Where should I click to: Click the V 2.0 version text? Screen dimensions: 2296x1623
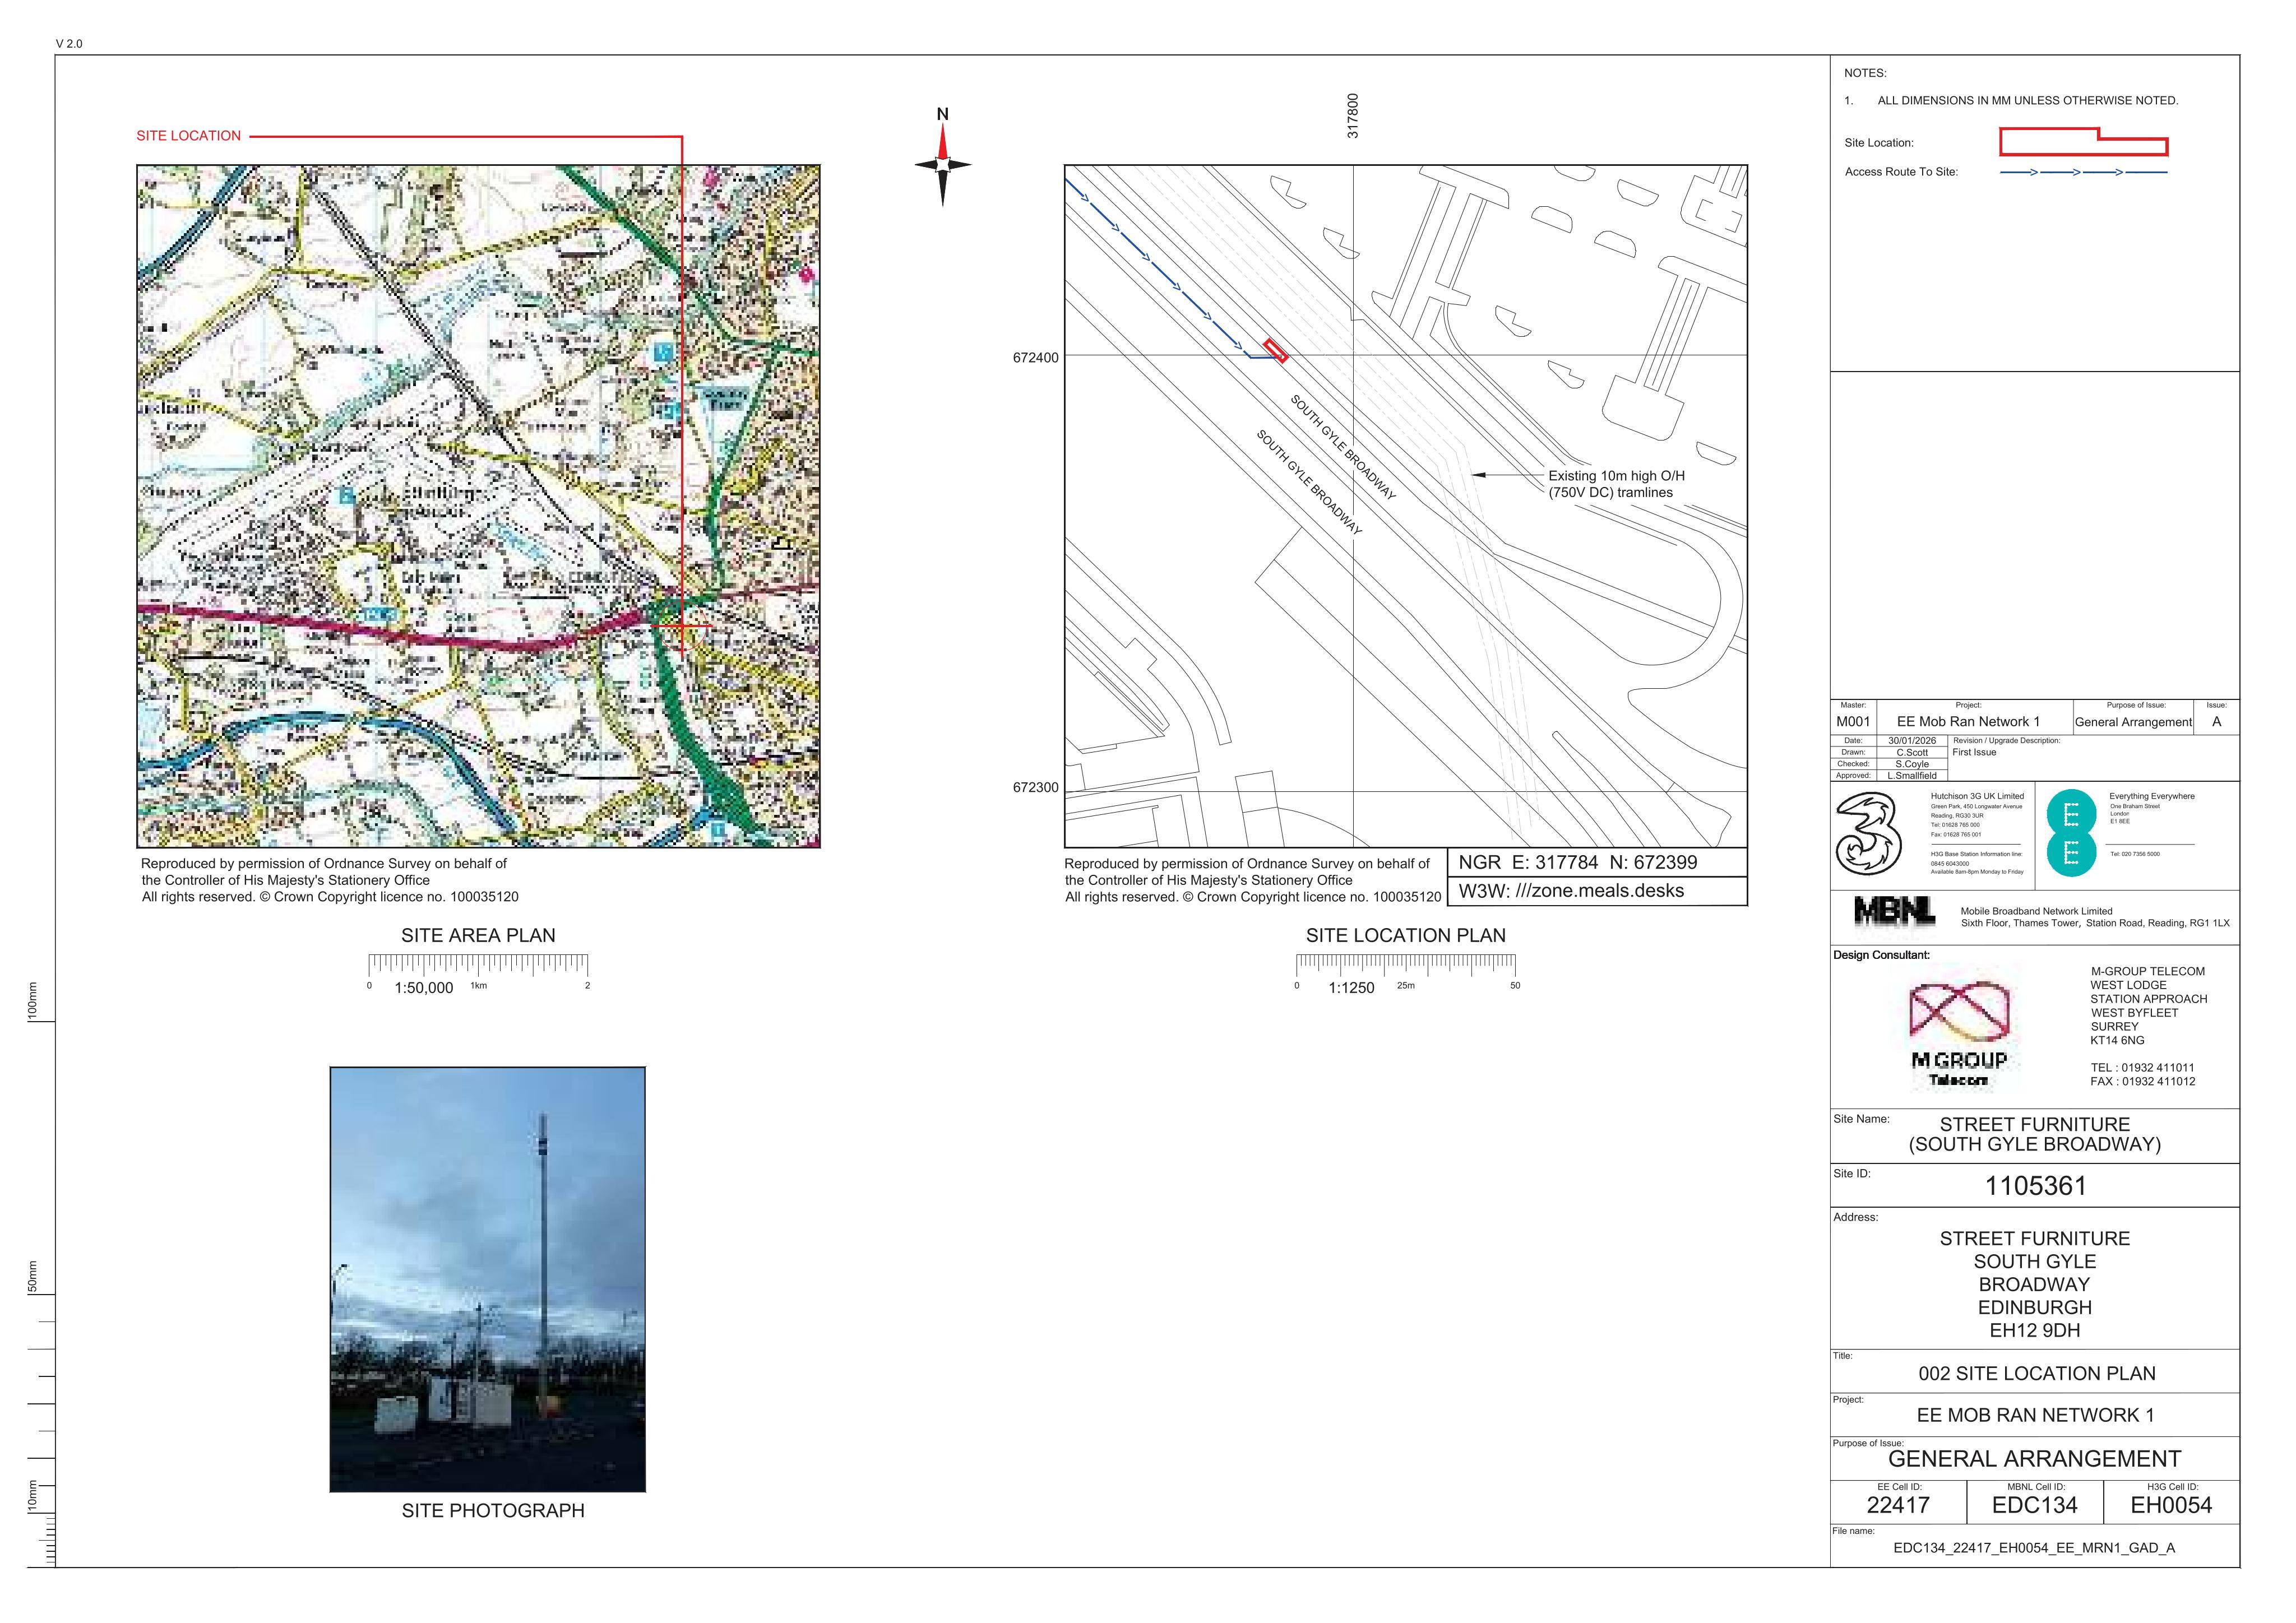[x=69, y=44]
